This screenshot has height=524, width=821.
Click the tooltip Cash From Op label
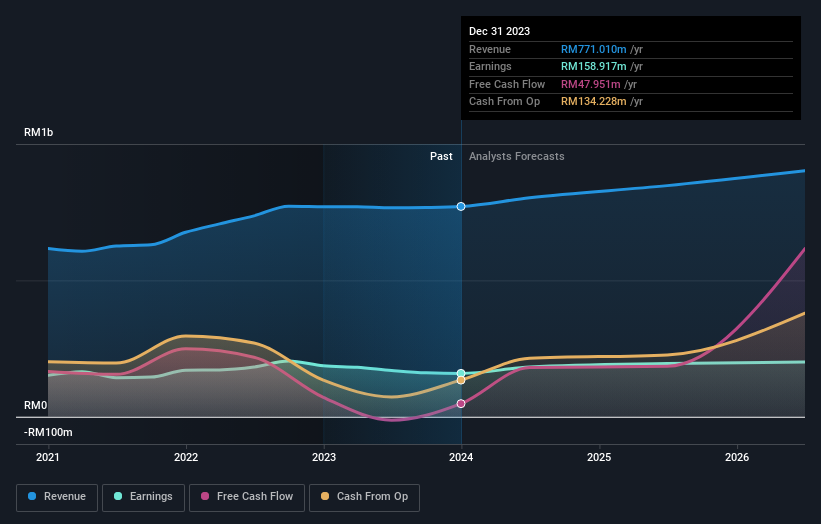point(504,102)
